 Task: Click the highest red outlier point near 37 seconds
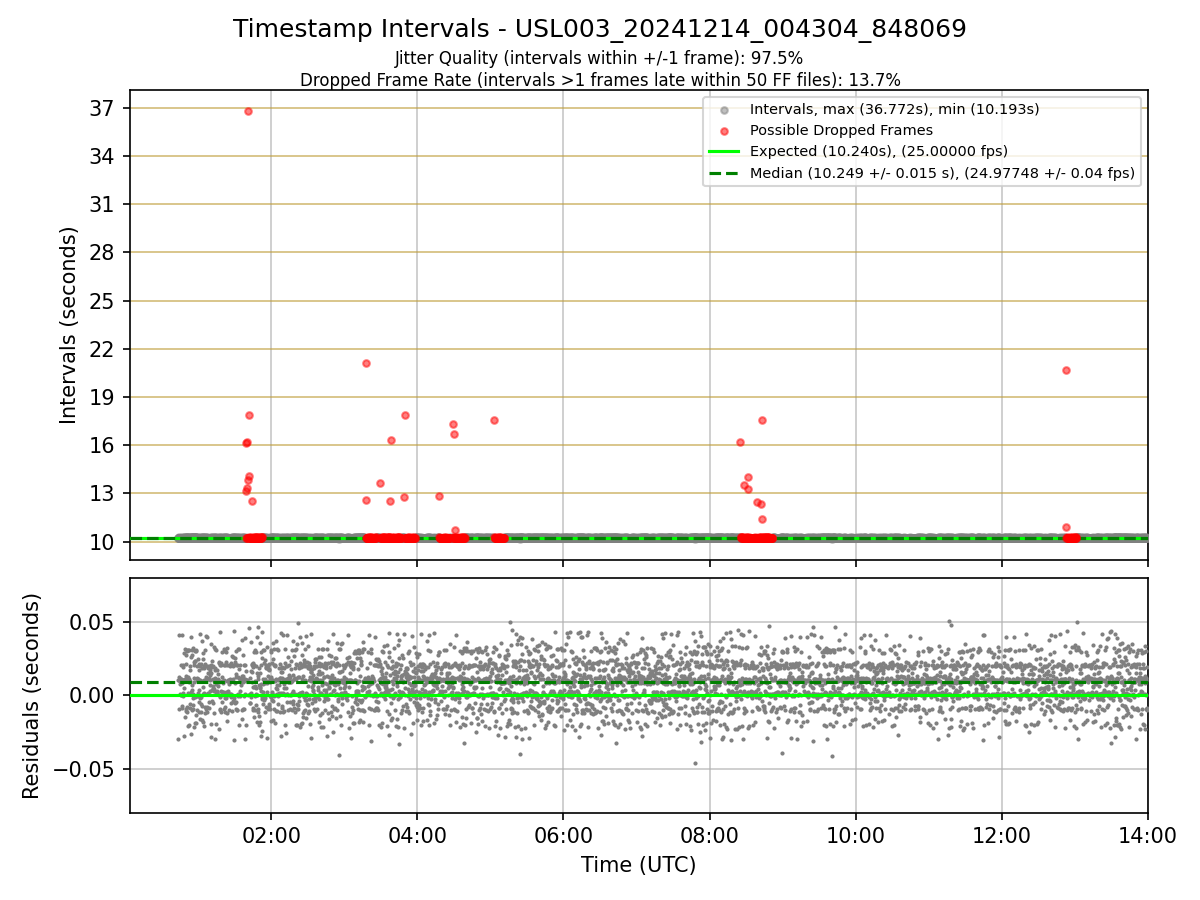tap(248, 111)
